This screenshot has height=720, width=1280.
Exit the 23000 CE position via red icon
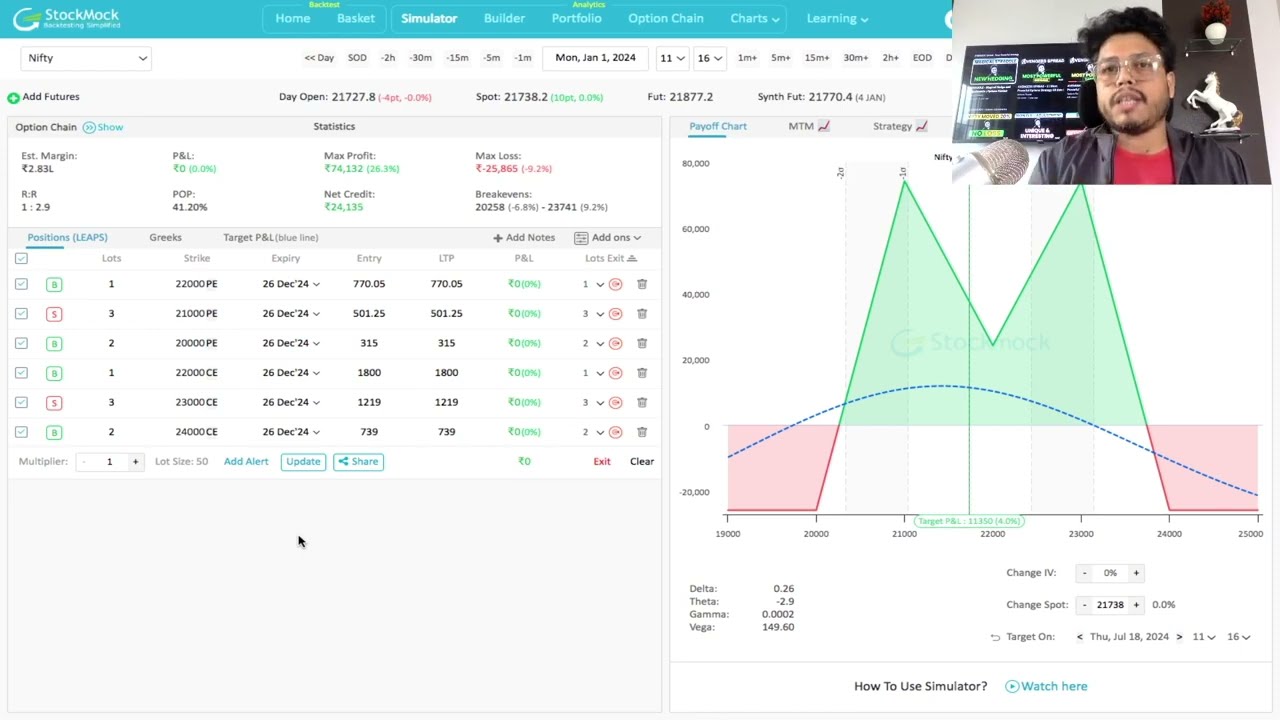click(x=616, y=402)
